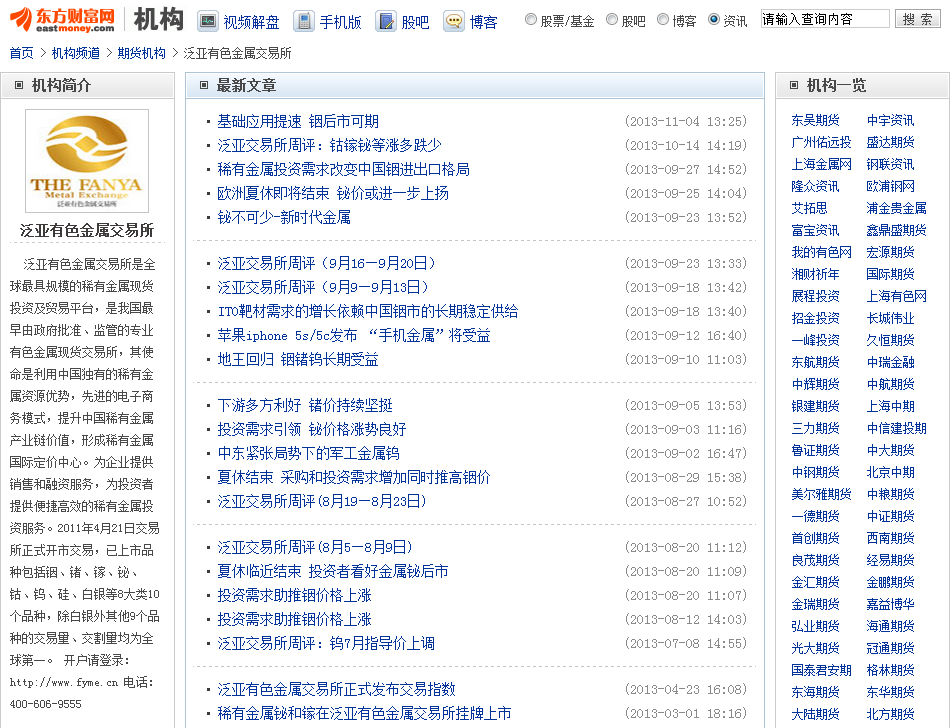Go to 机构频道 breadcrumb

76,53
